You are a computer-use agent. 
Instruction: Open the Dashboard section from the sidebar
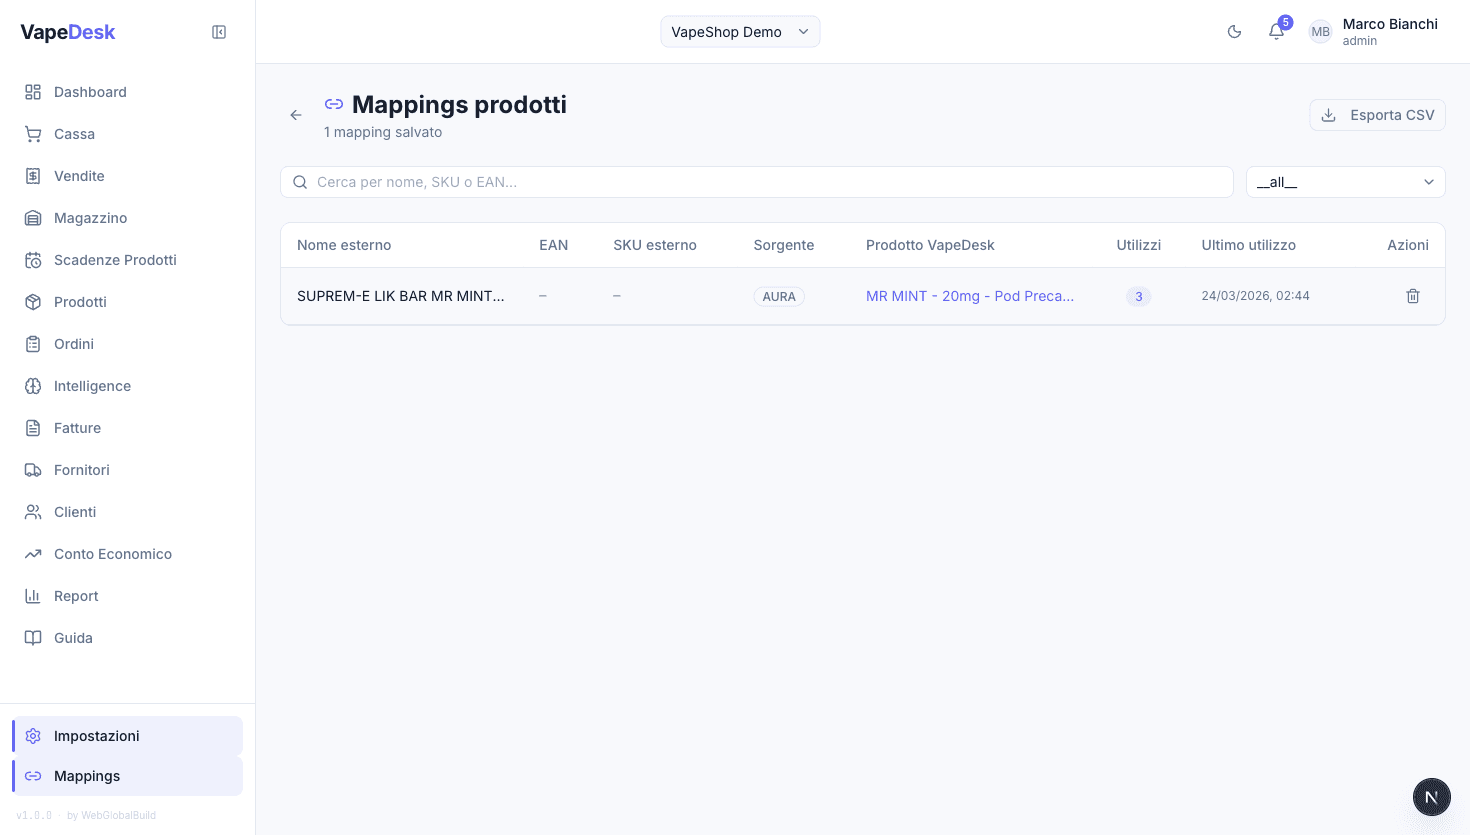coord(88,91)
